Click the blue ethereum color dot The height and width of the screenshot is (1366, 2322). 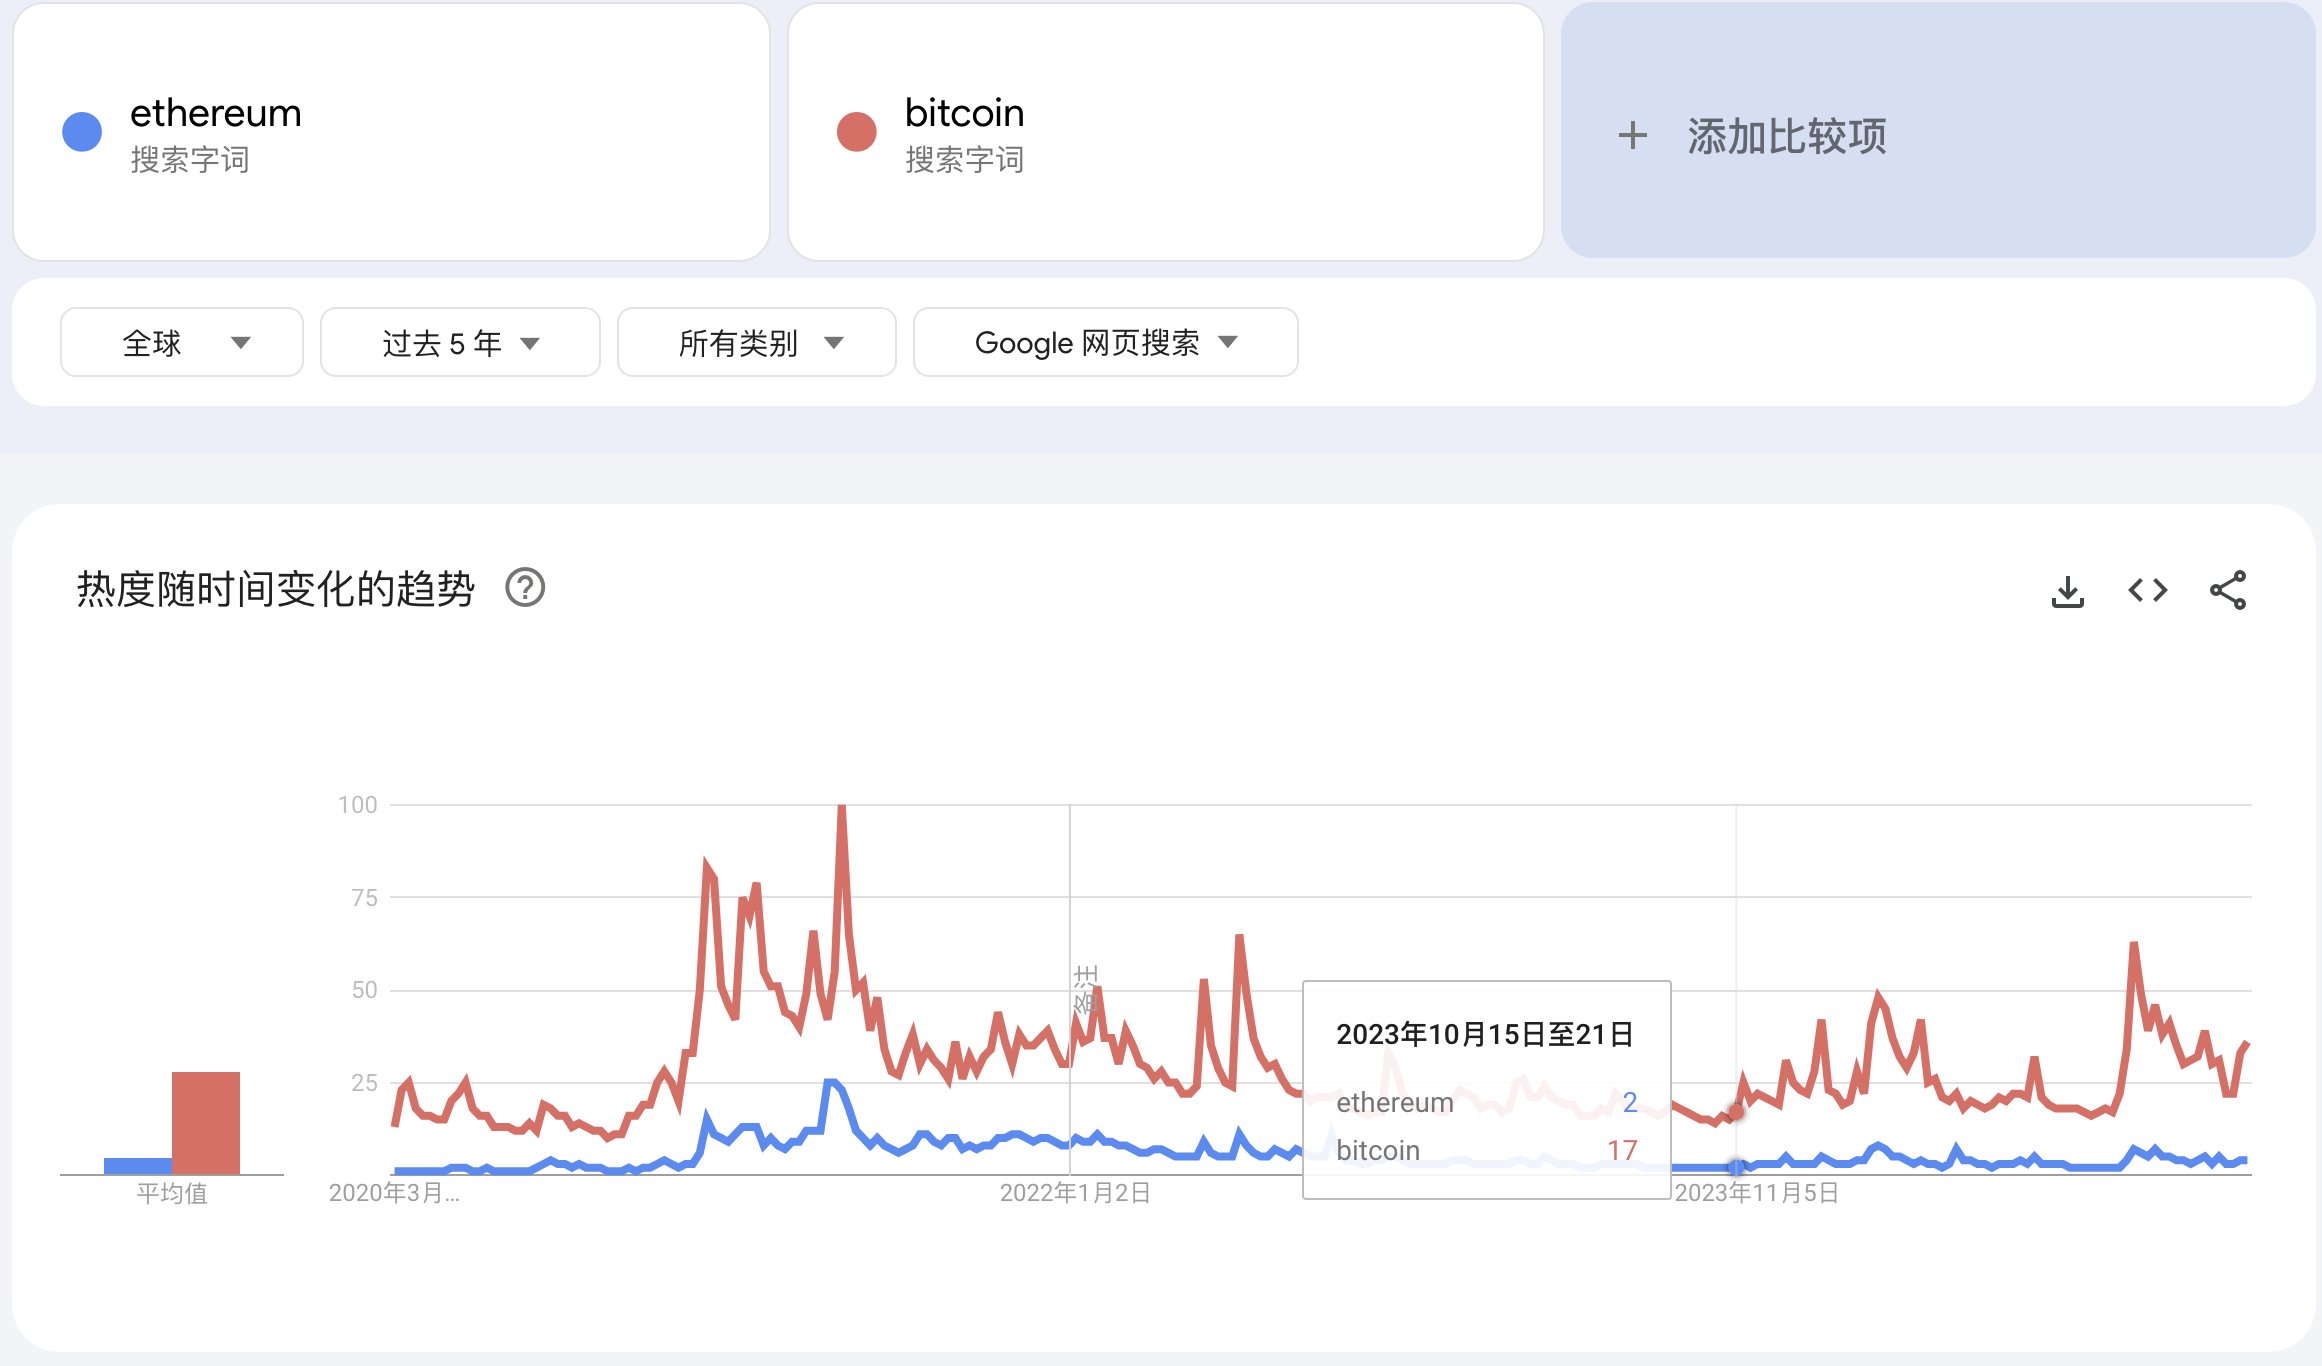(82, 132)
